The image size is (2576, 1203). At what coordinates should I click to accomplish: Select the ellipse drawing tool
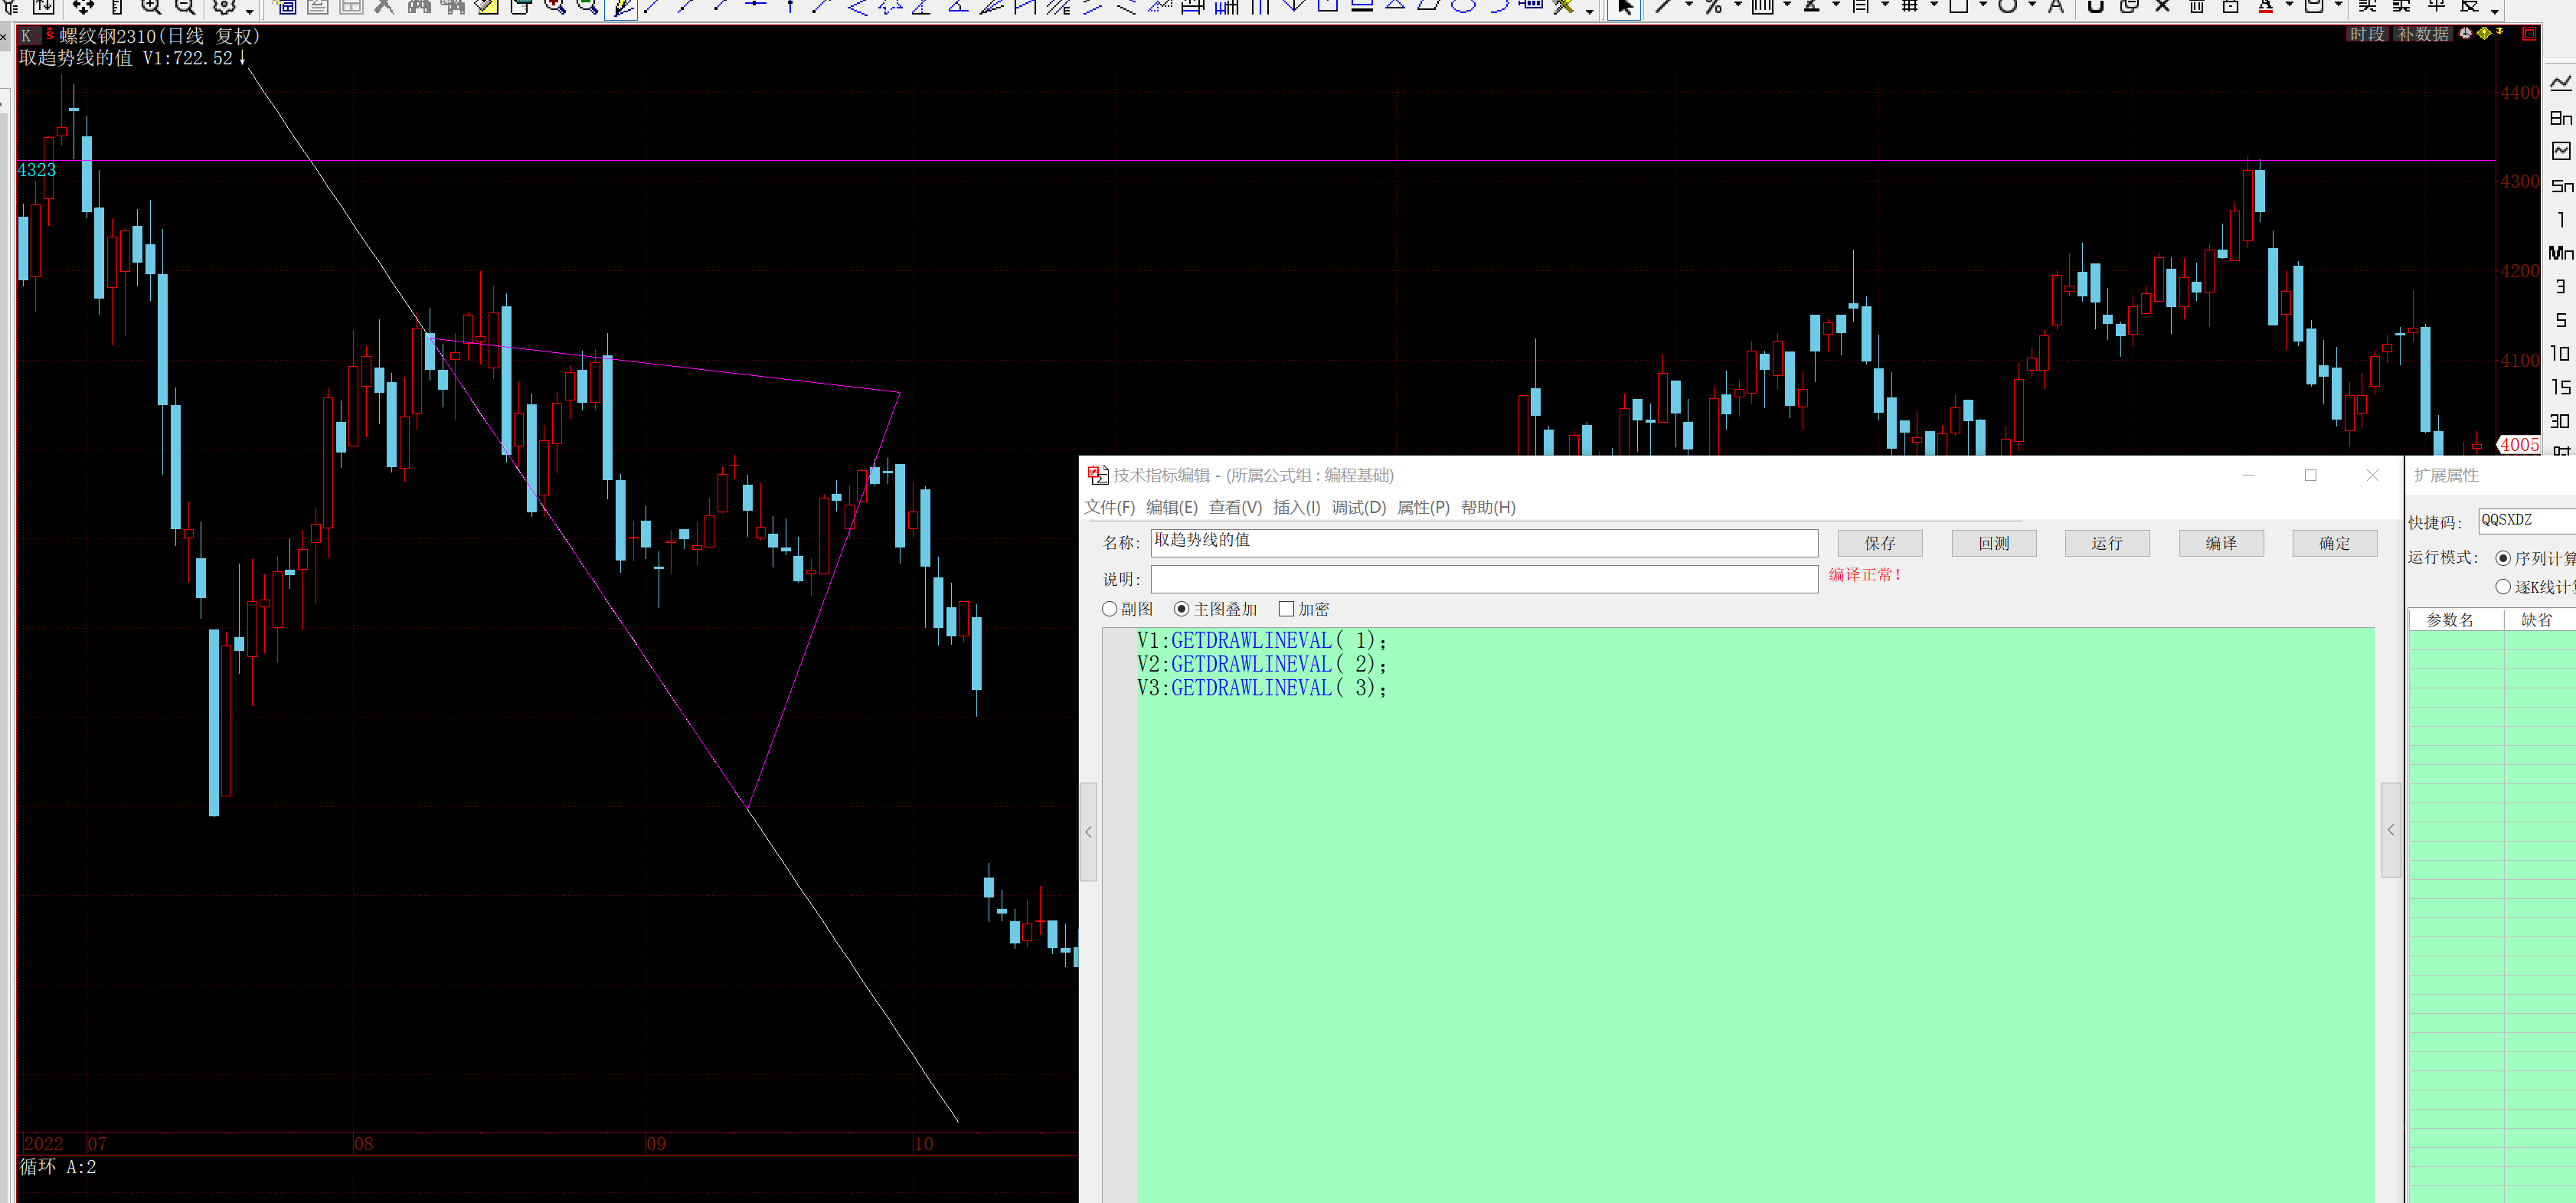[x=1463, y=6]
